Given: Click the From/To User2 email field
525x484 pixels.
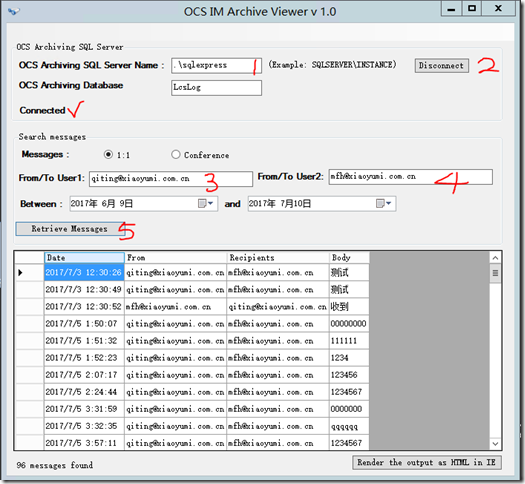Looking at the screenshot, I should [410, 177].
